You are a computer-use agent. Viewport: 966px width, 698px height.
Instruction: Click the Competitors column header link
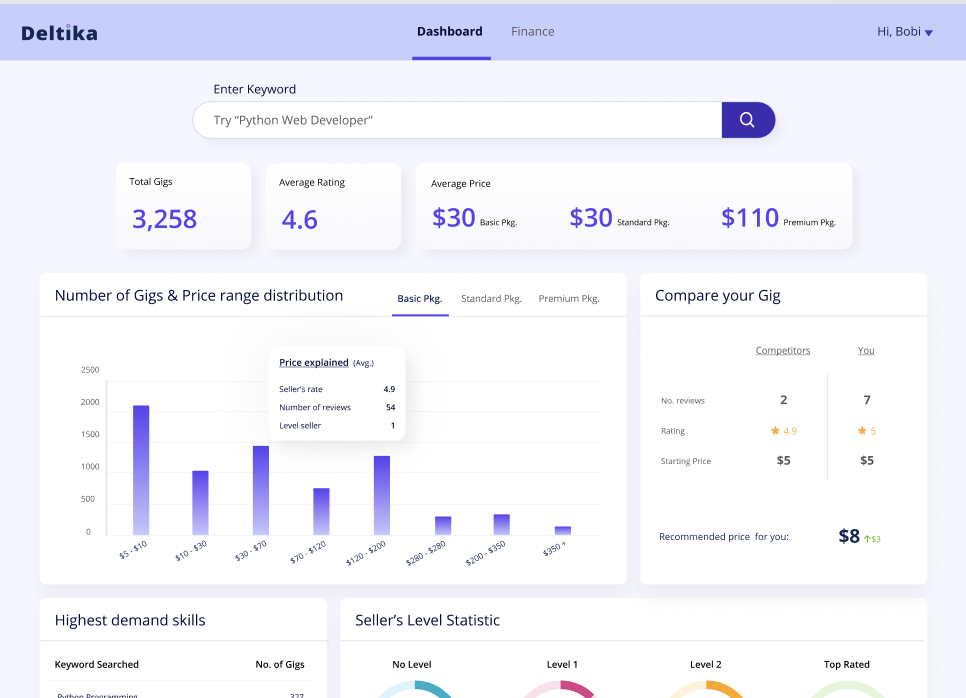click(782, 350)
